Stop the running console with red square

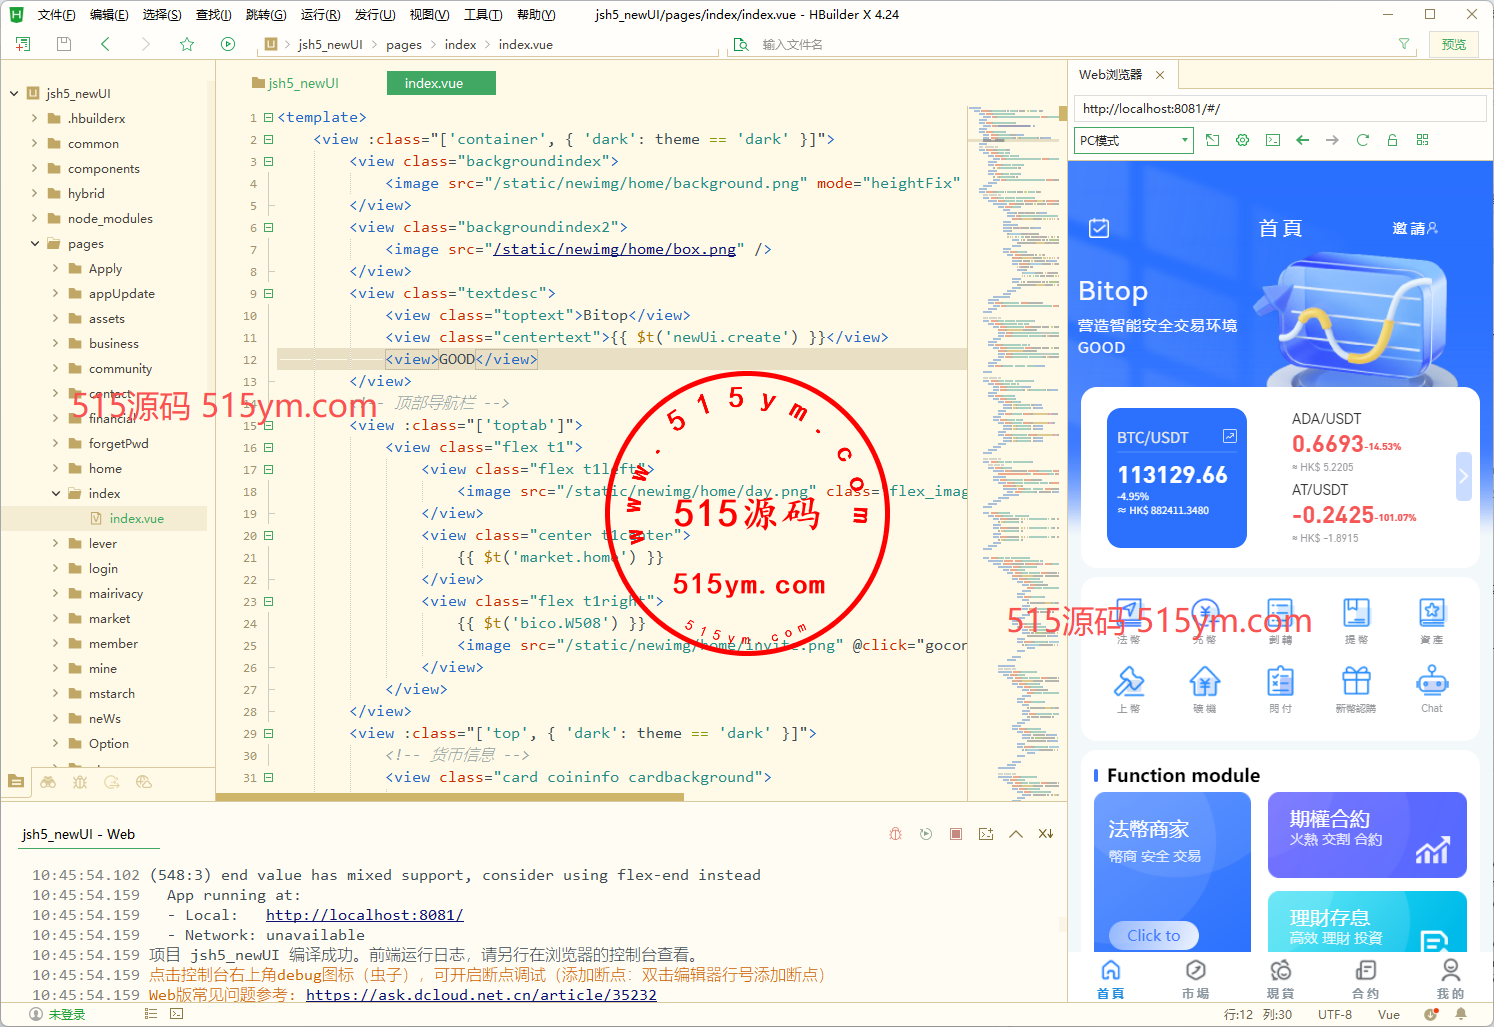pyautogui.click(x=956, y=834)
